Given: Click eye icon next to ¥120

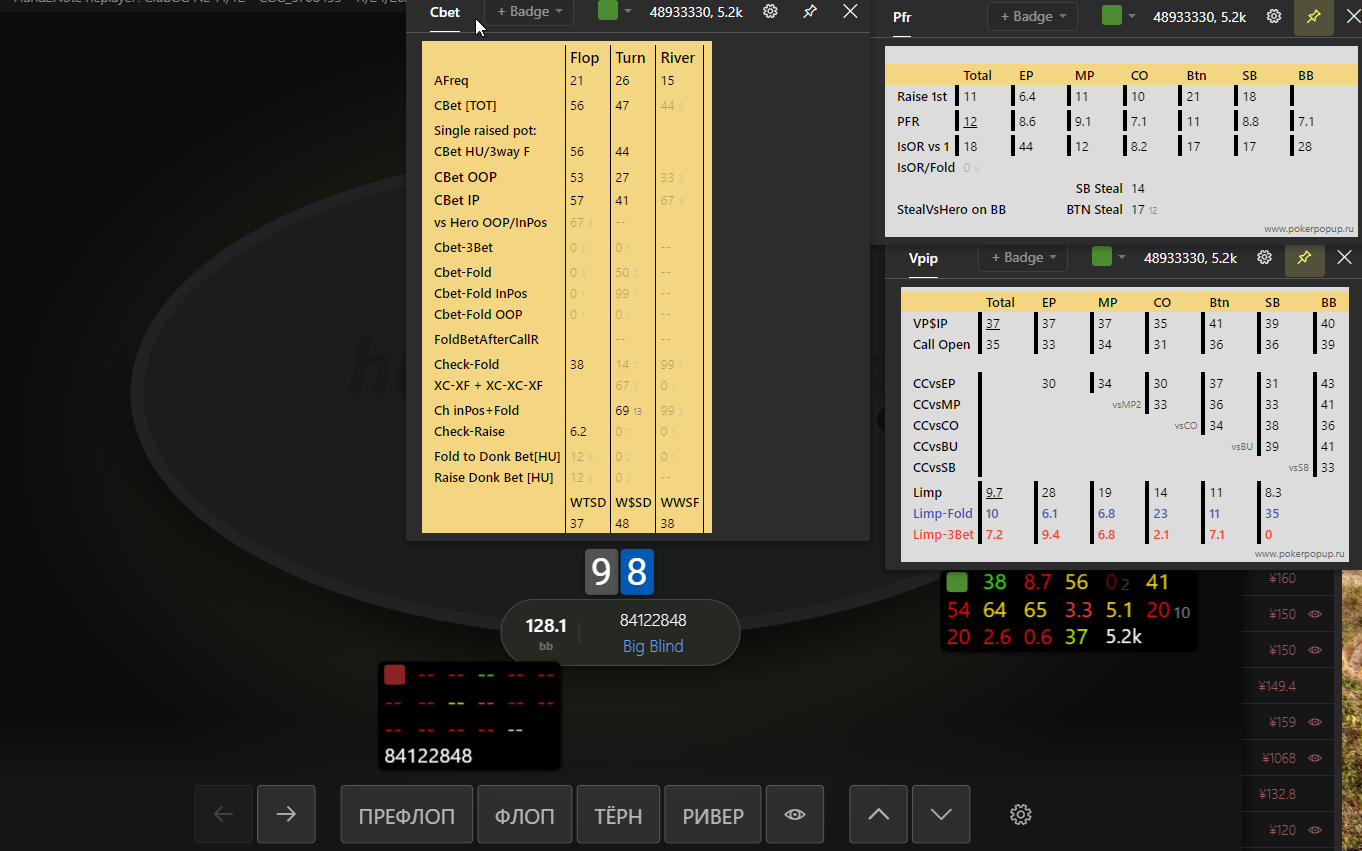Looking at the screenshot, I should [x=1315, y=830].
